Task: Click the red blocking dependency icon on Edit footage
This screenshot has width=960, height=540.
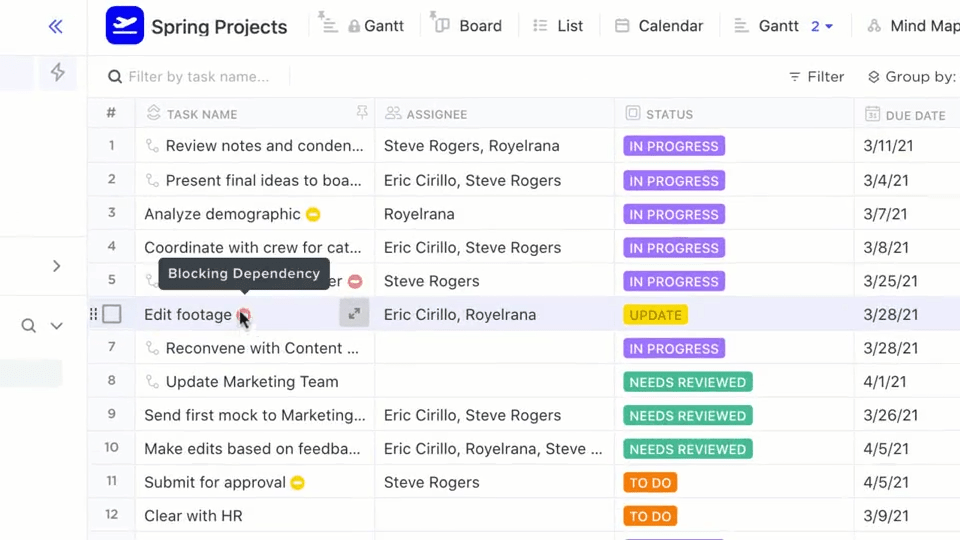Action: point(244,315)
